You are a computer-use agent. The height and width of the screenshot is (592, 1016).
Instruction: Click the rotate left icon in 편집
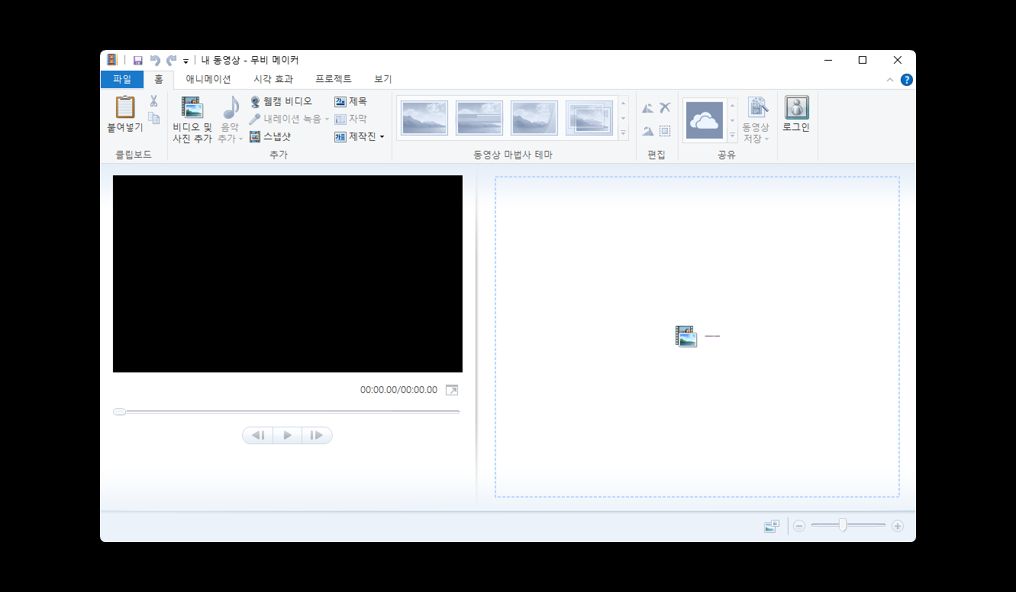tap(647, 108)
